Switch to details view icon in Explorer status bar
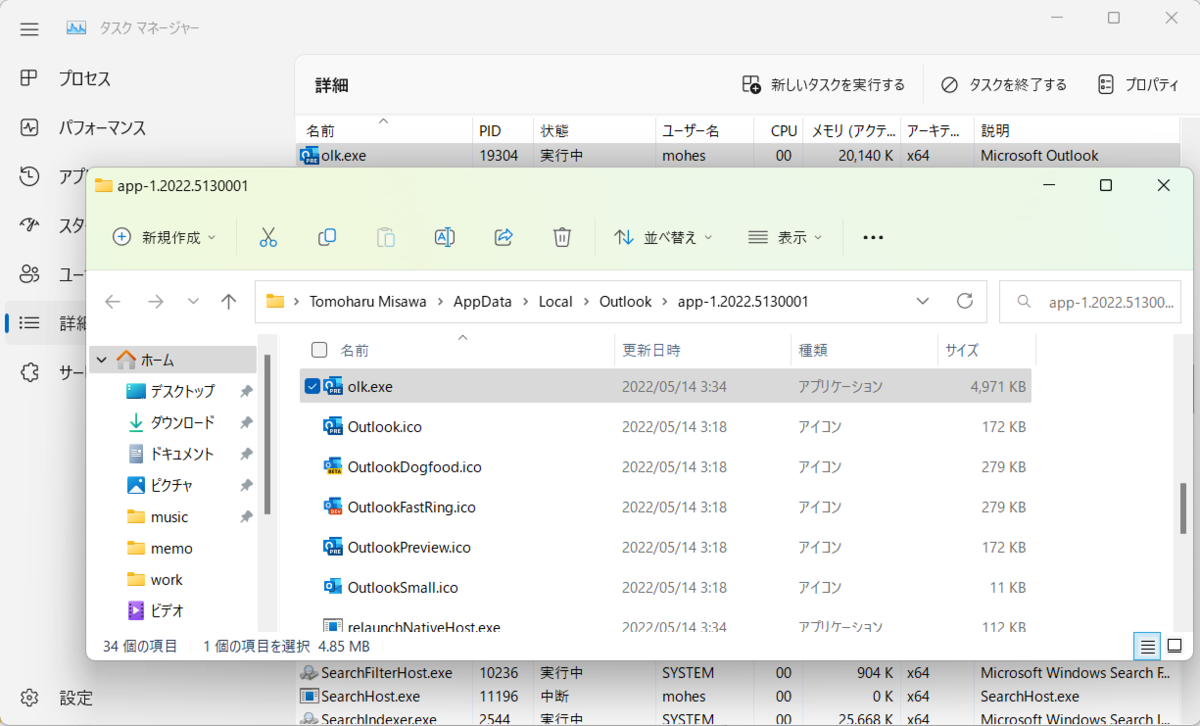 [x=1148, y=646]
